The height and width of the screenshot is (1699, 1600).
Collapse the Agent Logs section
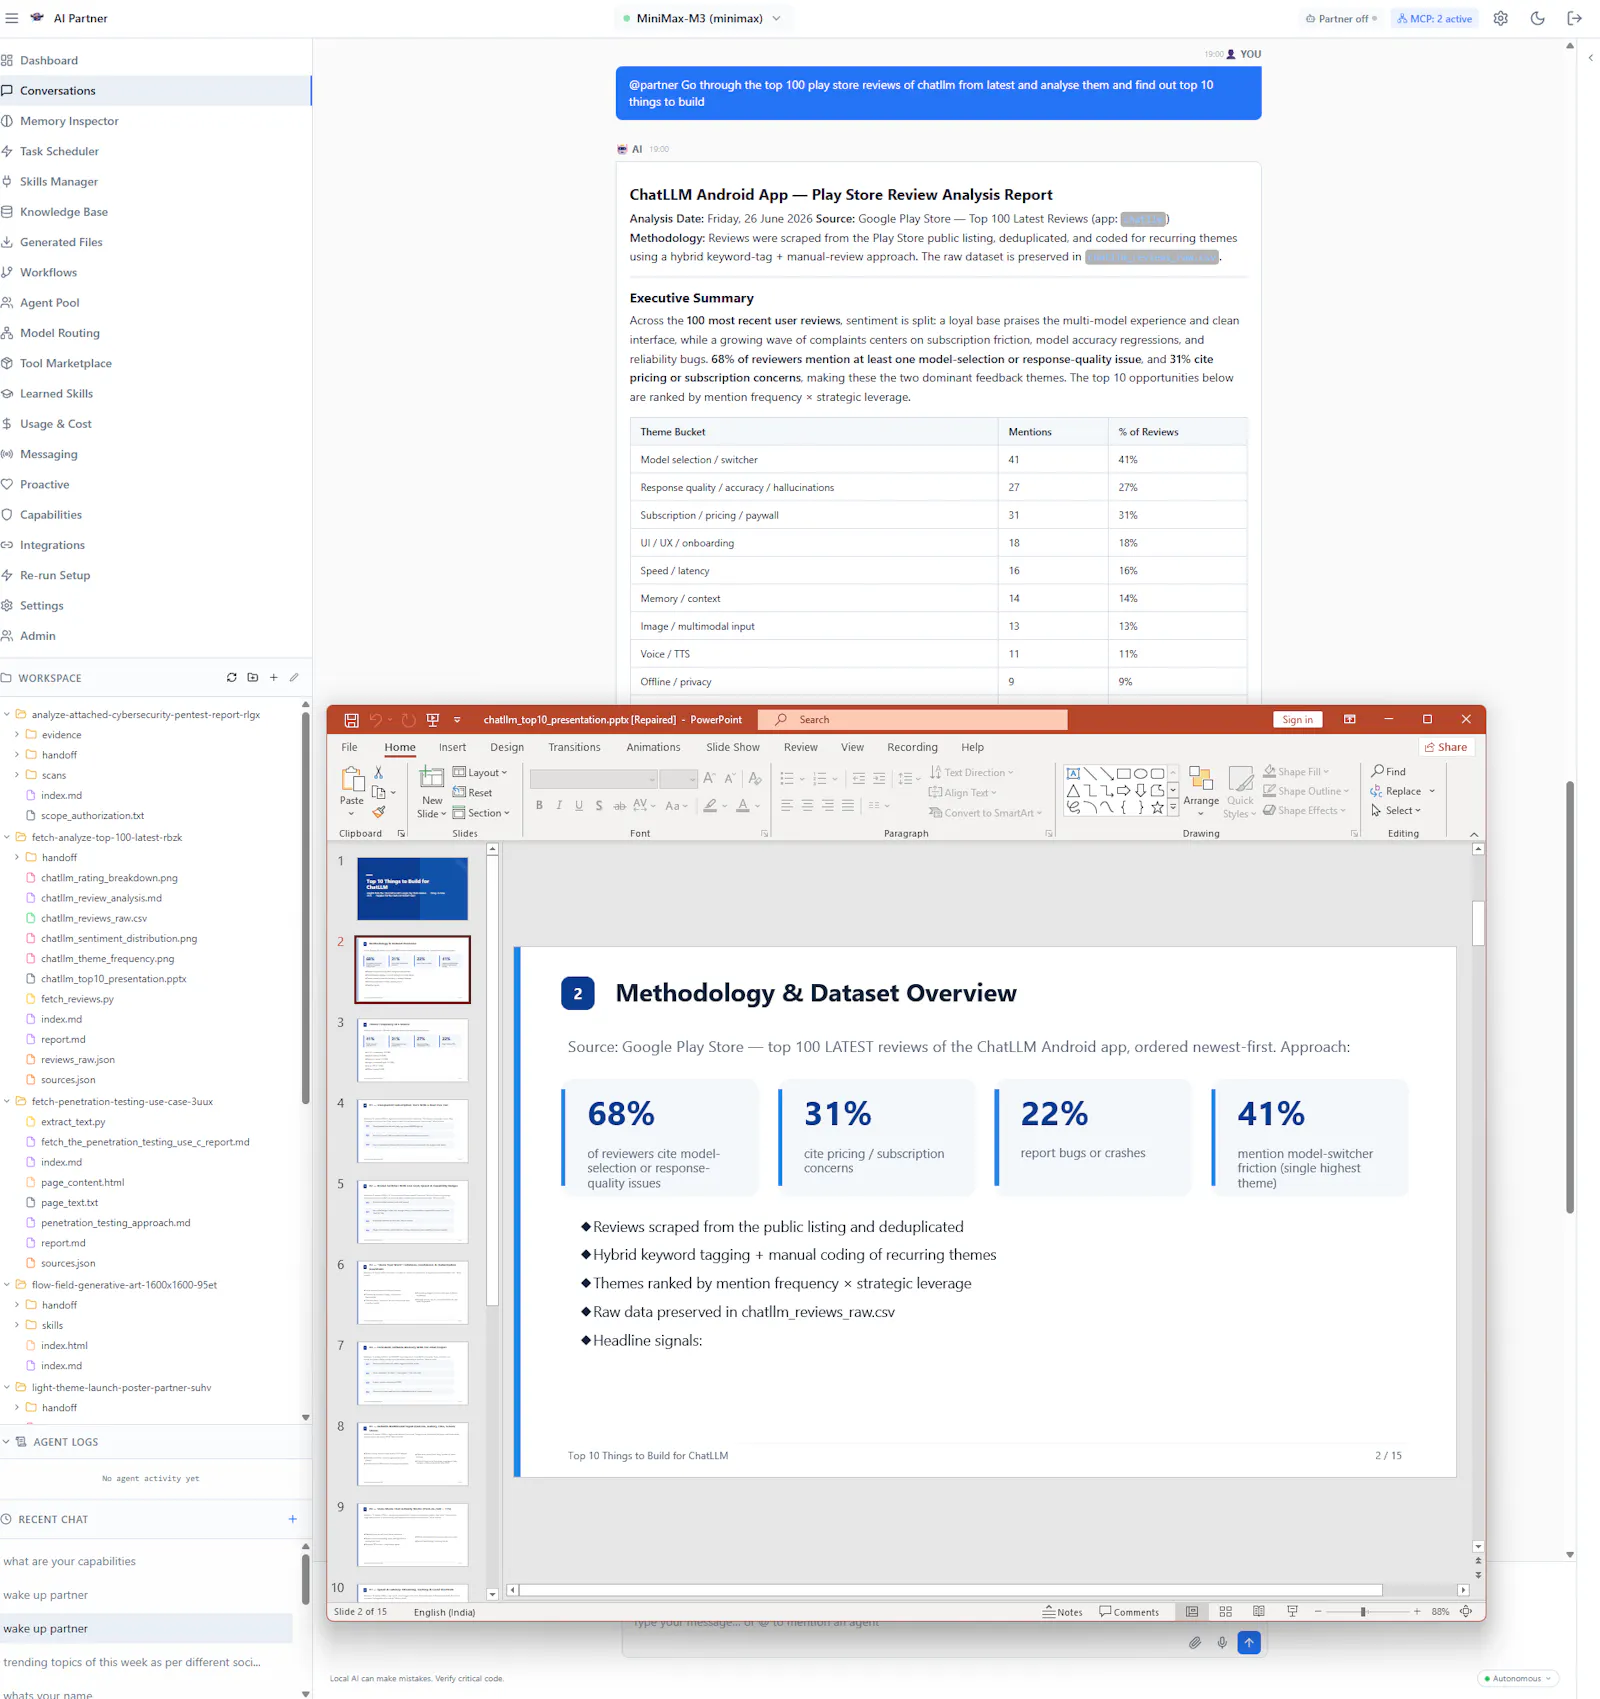point(6,1442)
